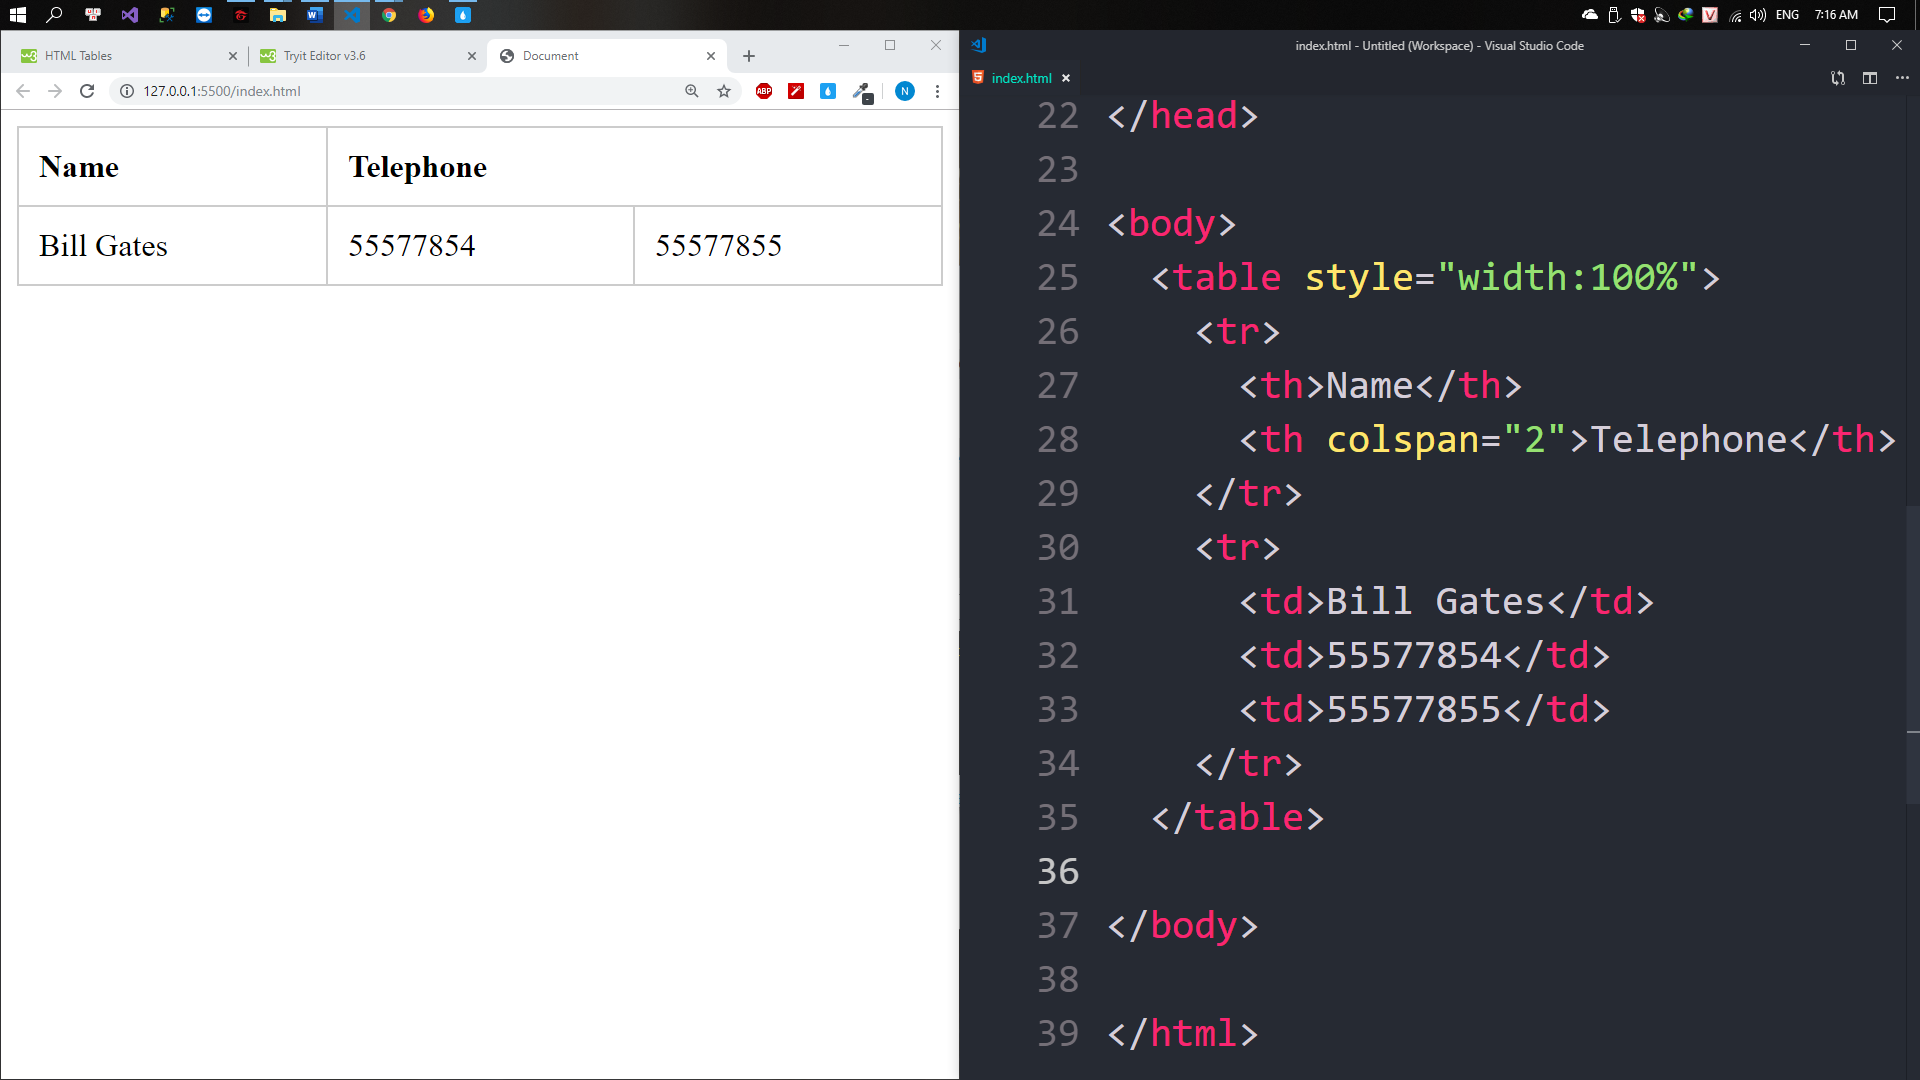Open a new browser tab

(x=749, y=56)
